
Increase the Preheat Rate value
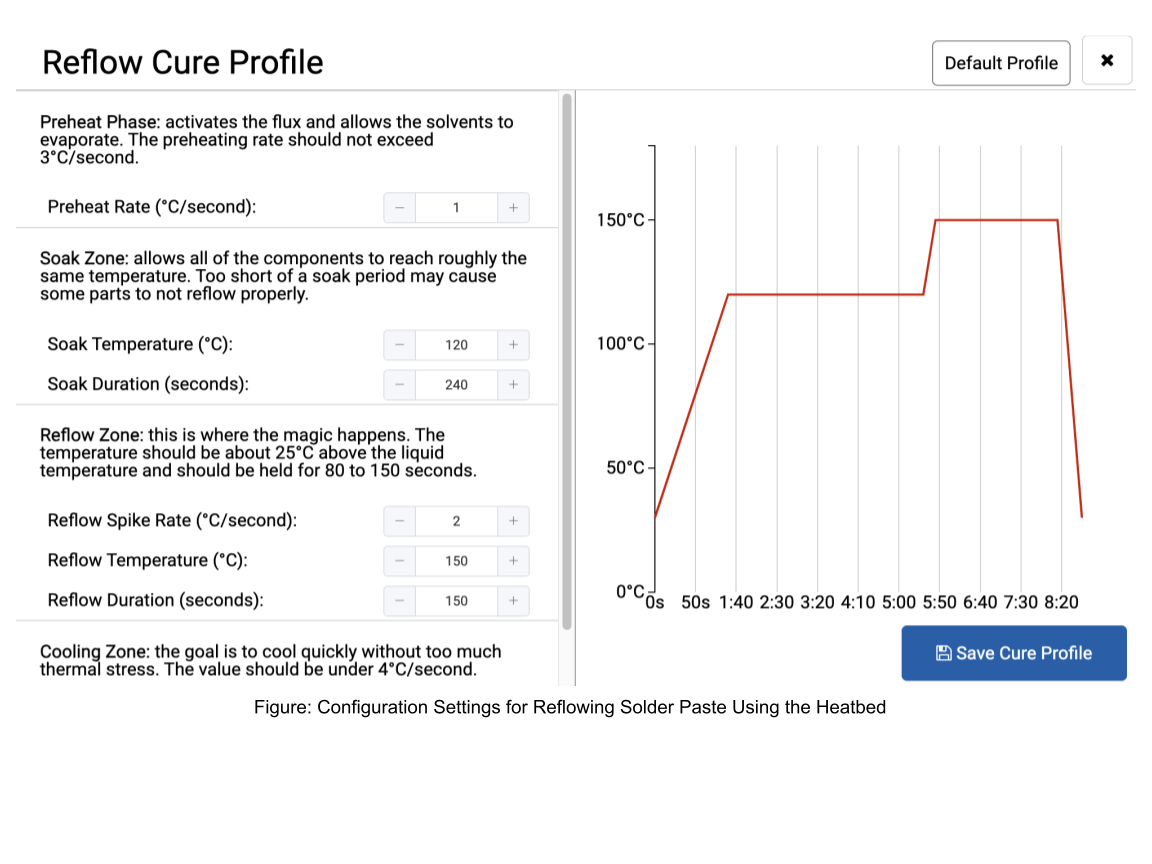point(513,208)
